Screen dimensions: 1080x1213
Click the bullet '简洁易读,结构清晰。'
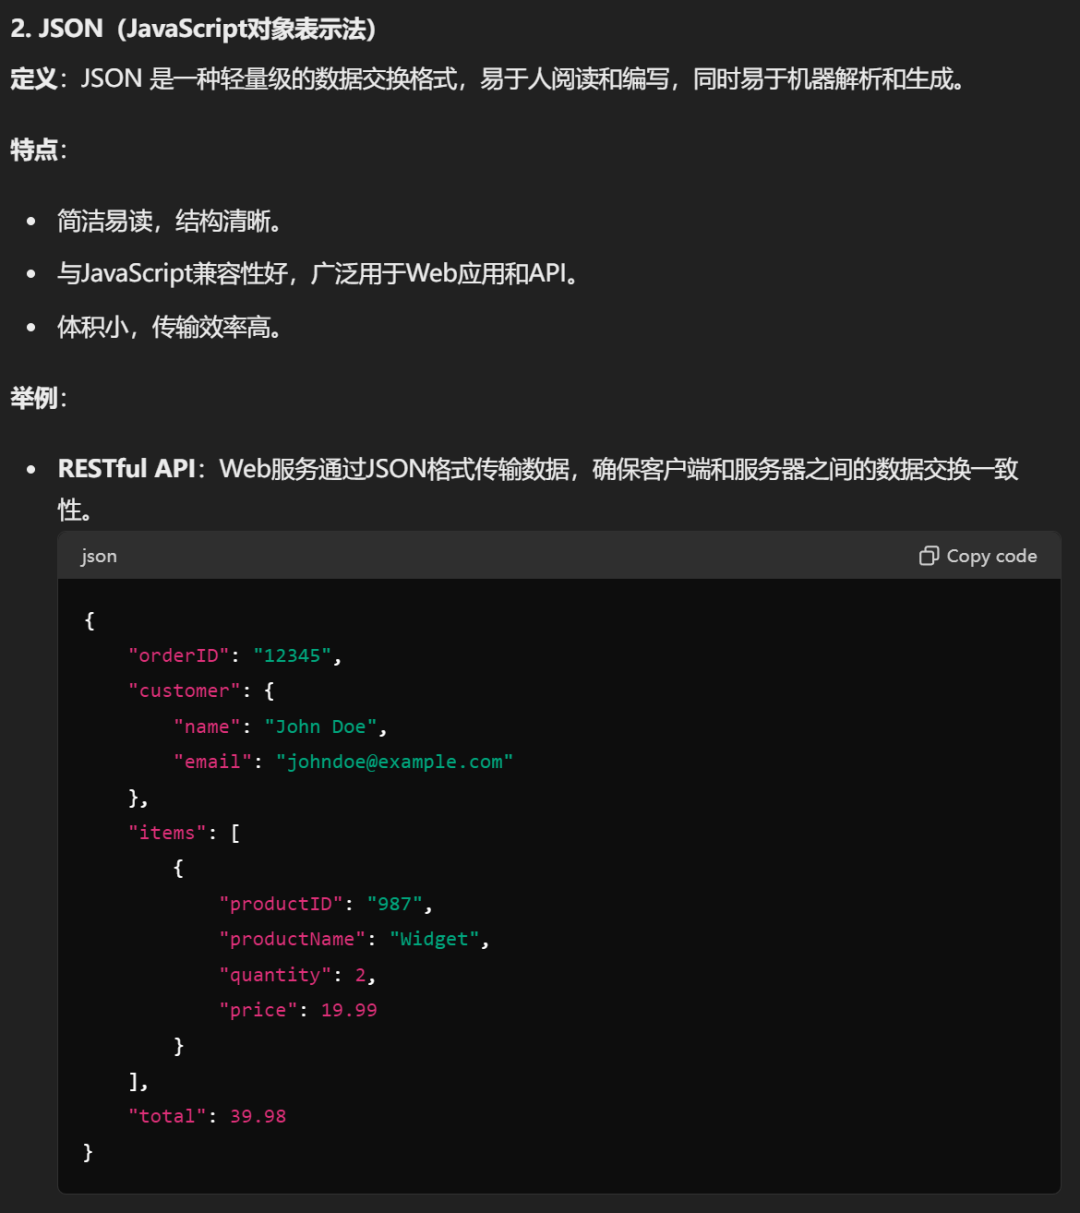pyautogui.click(x=169, y=221)
